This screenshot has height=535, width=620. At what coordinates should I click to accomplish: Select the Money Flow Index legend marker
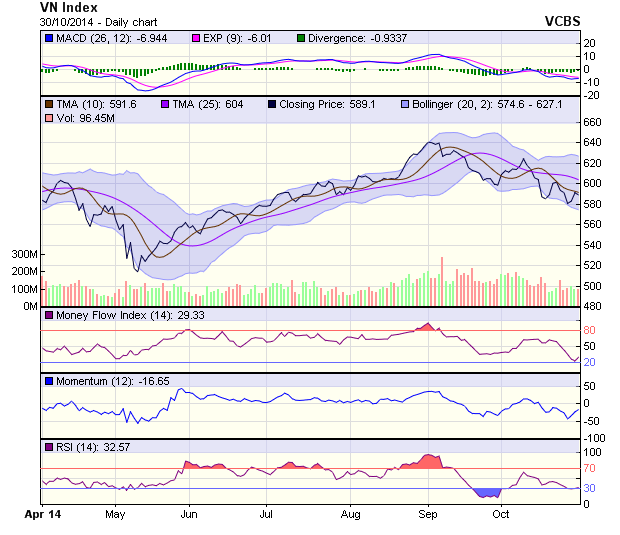(48, 316)
